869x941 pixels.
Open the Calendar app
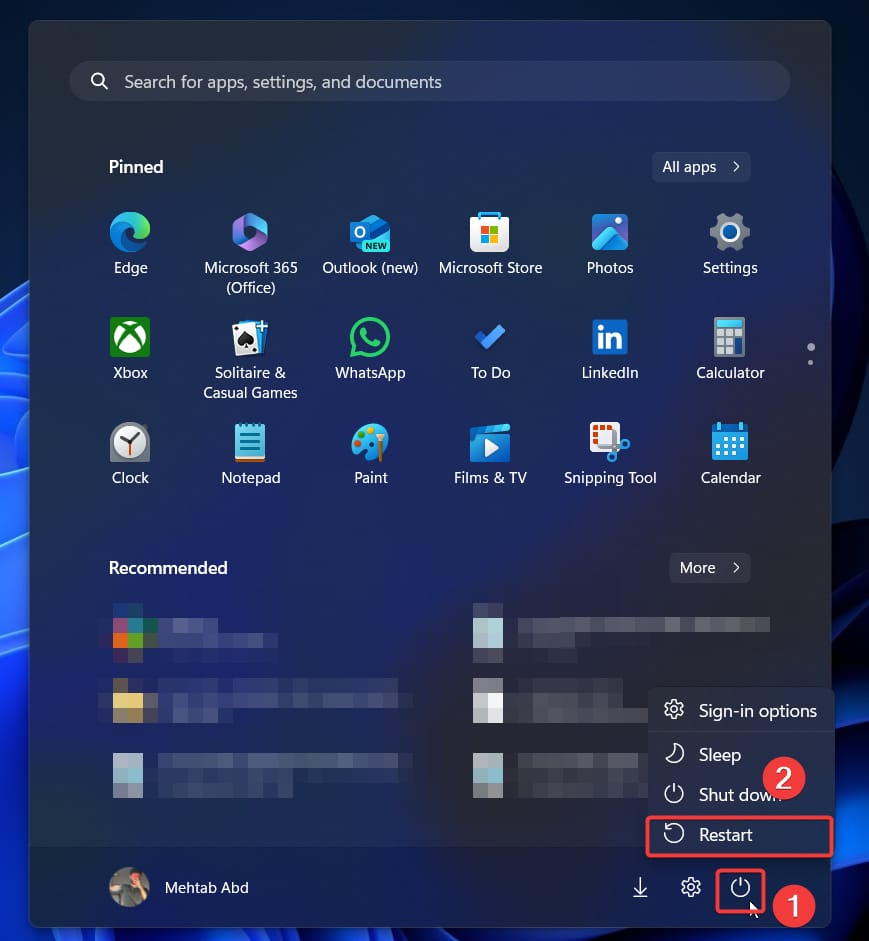click(730, 453)
